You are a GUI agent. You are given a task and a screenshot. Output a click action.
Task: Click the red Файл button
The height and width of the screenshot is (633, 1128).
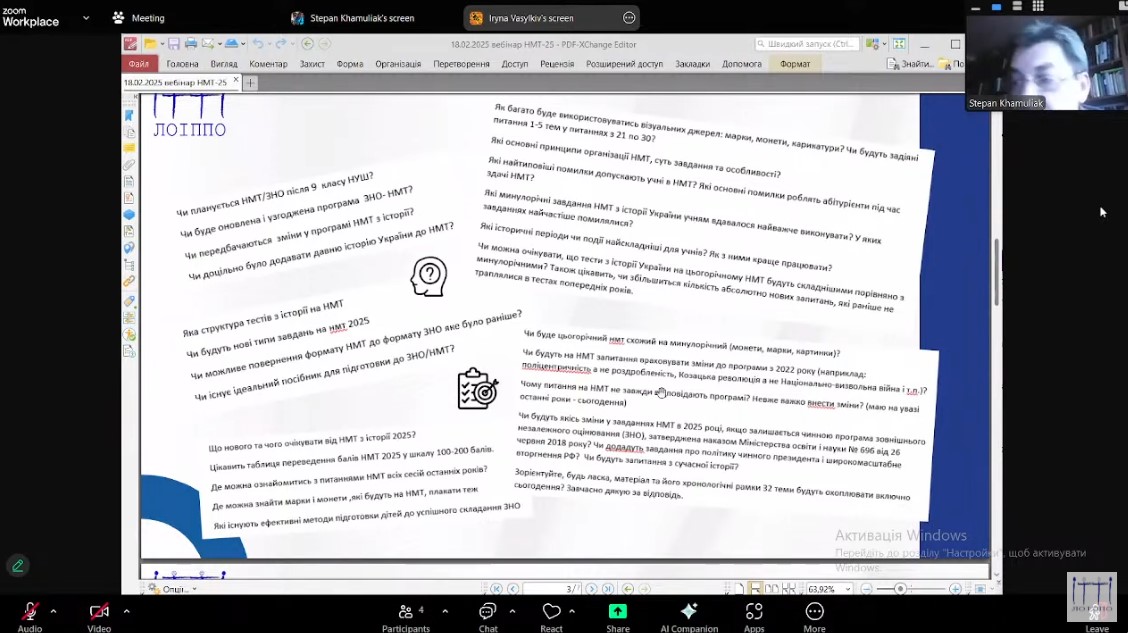tap(138, 64)
